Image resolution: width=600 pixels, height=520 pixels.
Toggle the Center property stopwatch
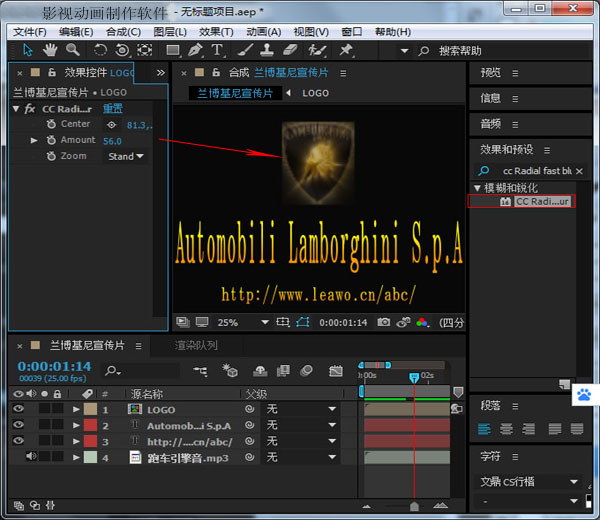tap(51, 124)
